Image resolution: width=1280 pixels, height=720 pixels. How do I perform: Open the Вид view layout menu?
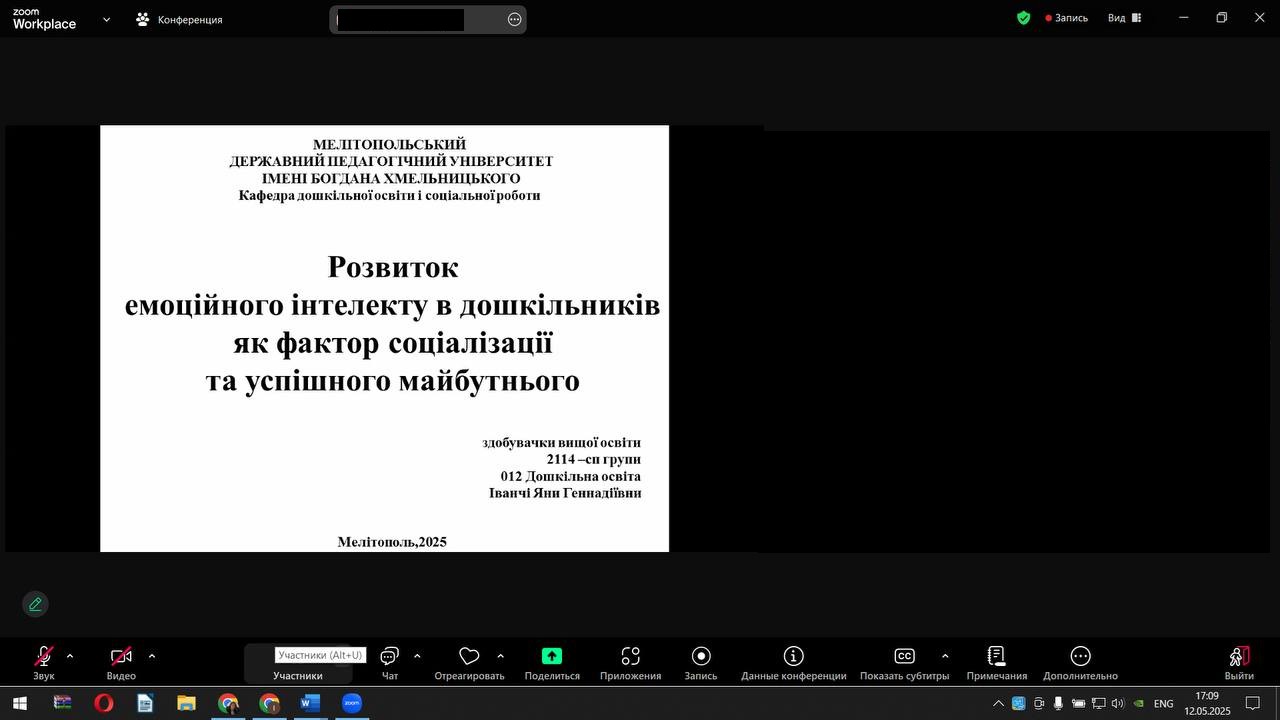[1124, 18]
